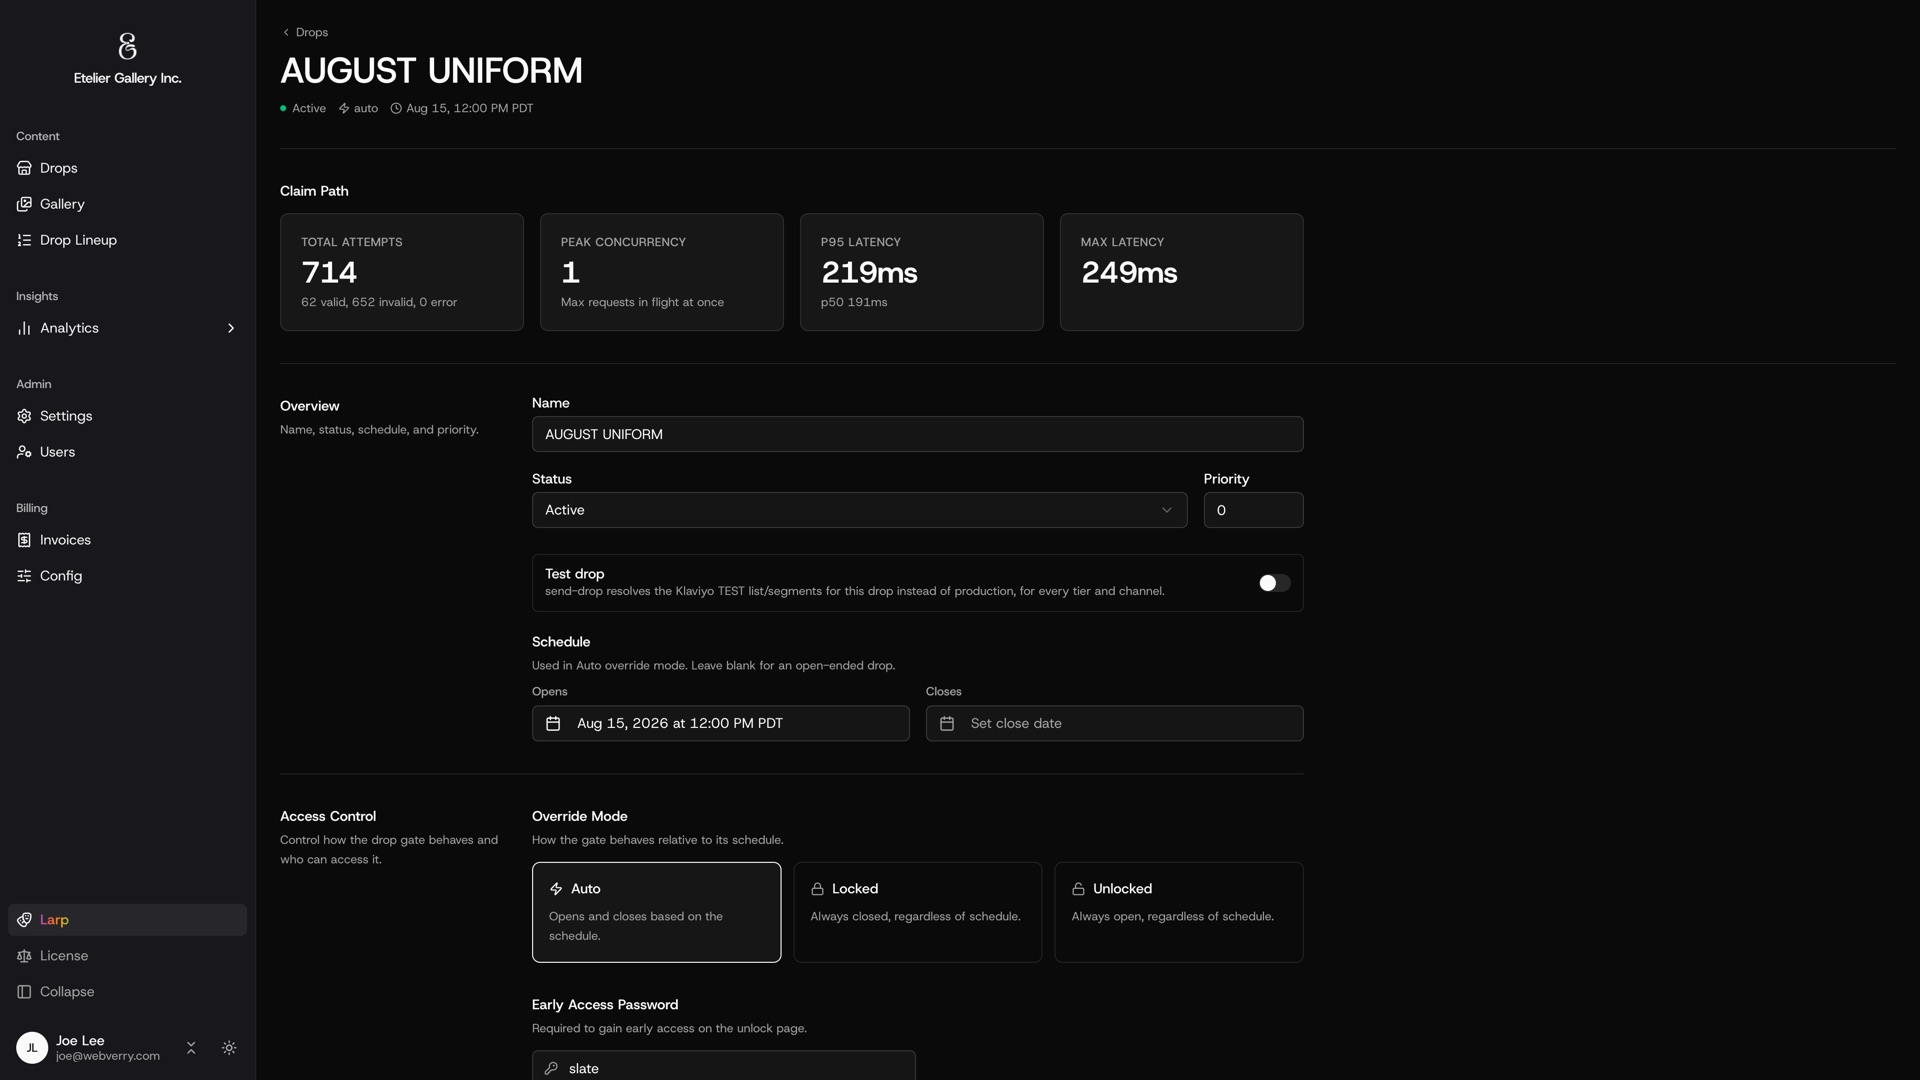Click the Priority number field
Screen dimensions: 1920x1080
(1253, 510)
